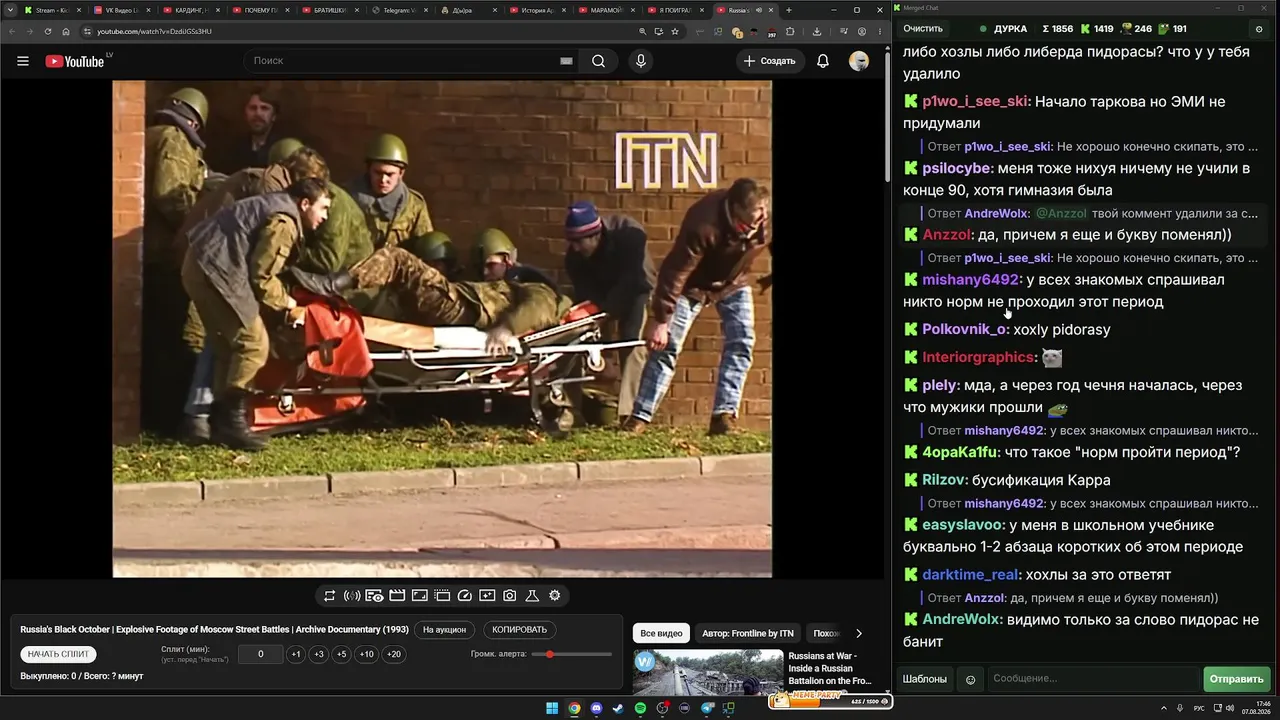Screen dimensions: 1280x720
Task: Click the На аукцион button
Action: (x=444, y=630)
